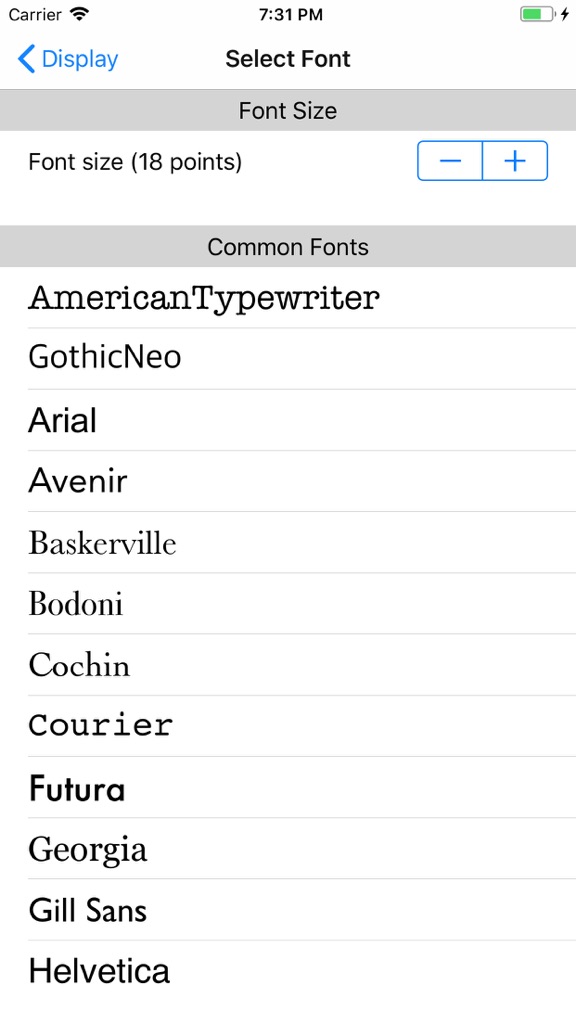This screenshot has width=576, height=1024.
Task: Decrease font size with minus button
Action: tap(450, 161)
